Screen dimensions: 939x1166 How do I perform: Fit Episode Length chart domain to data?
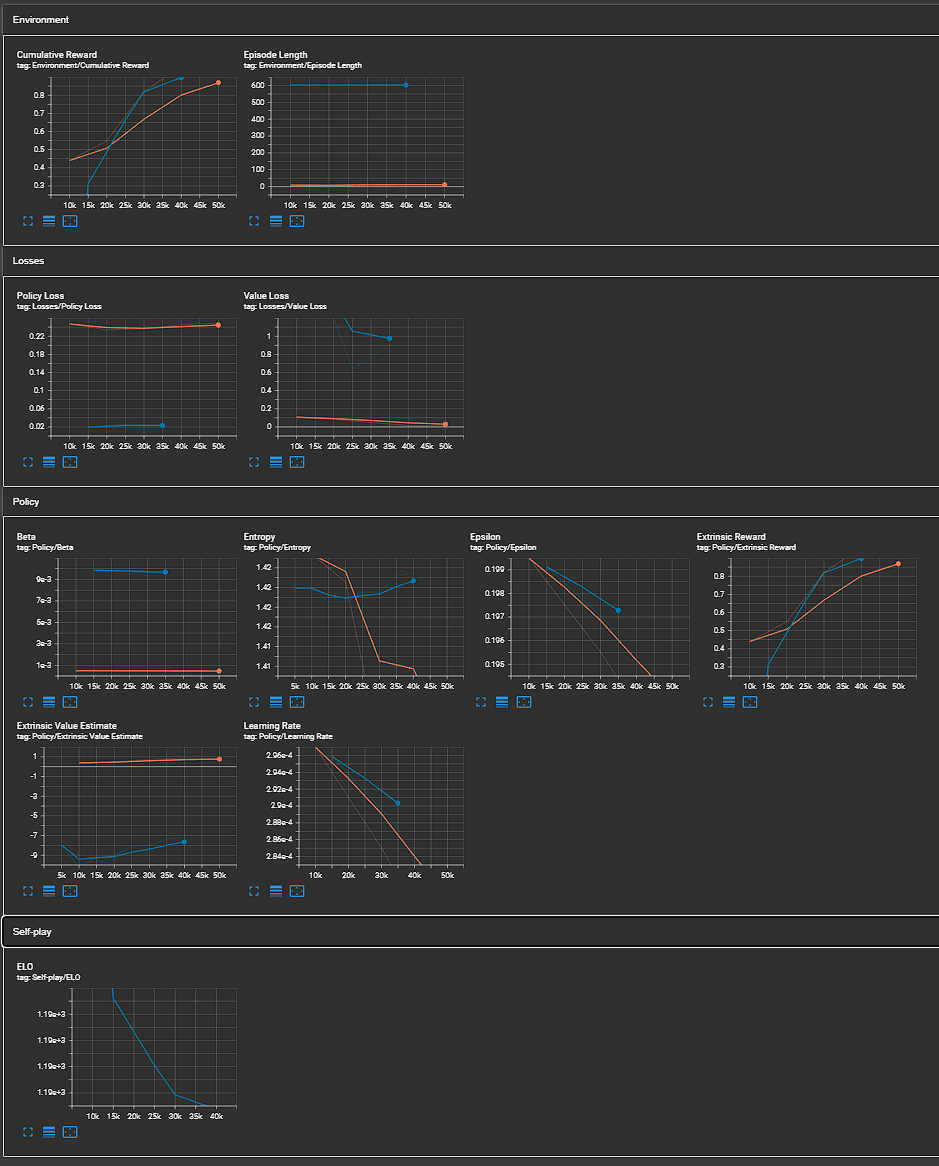pyautogui.click(x=296, y=221)
